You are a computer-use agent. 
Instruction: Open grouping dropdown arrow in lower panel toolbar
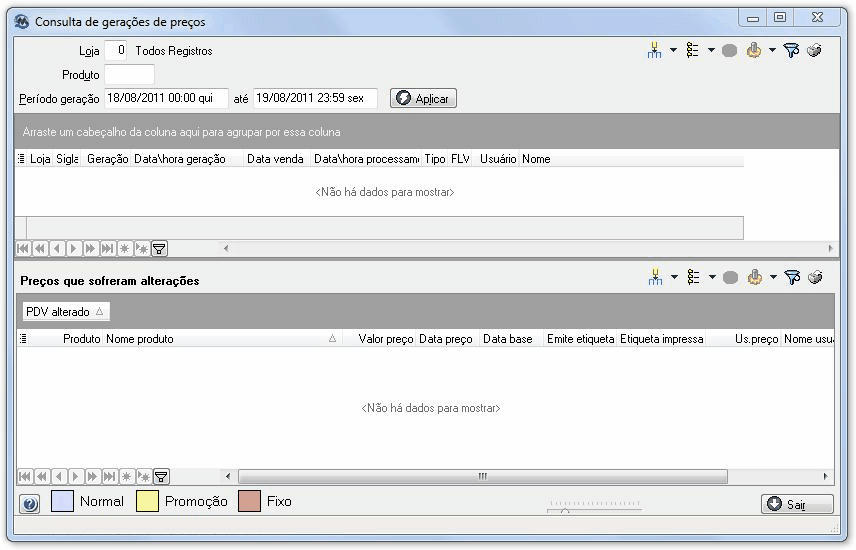(674, 277)
